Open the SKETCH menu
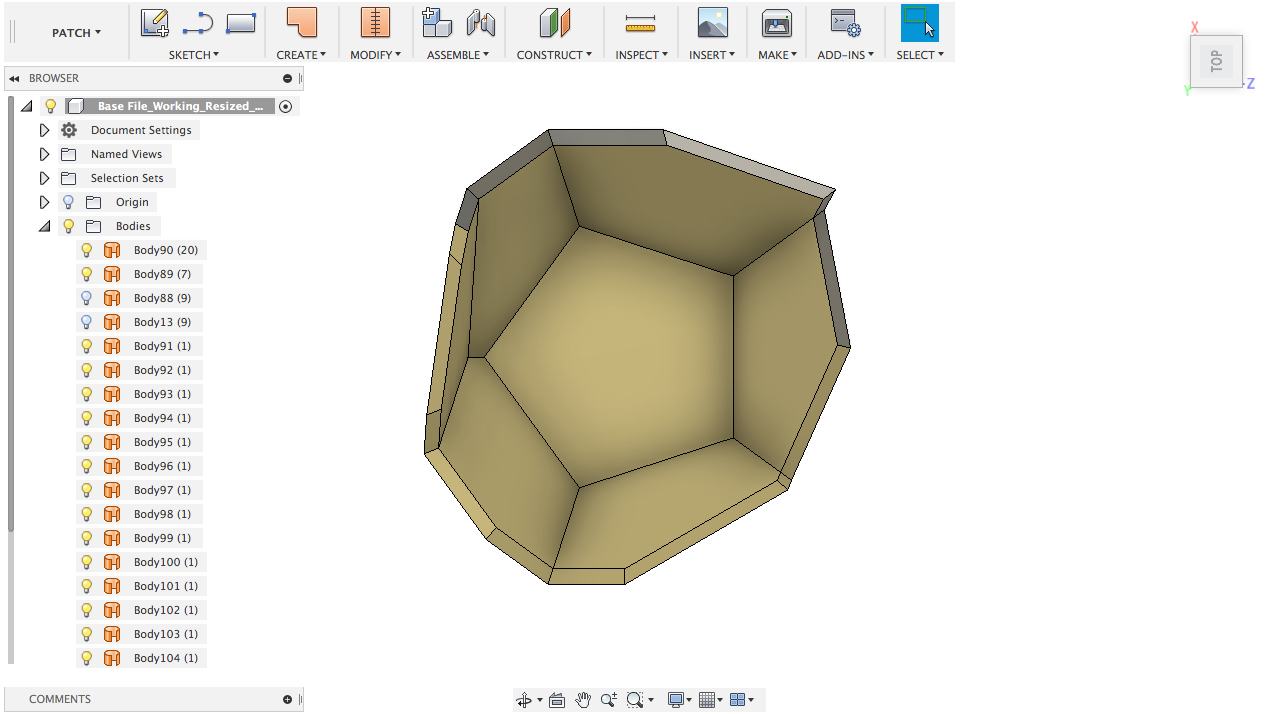The image size is (1280, 714). coord(194,55)
